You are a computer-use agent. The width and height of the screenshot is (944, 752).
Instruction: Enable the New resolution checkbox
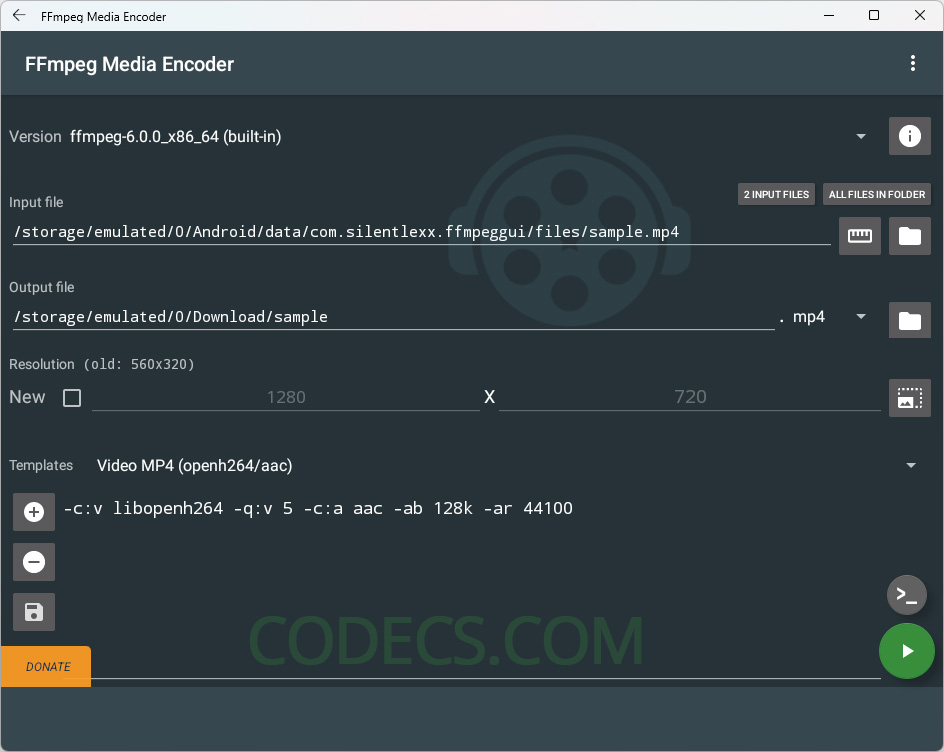point(72,397)
